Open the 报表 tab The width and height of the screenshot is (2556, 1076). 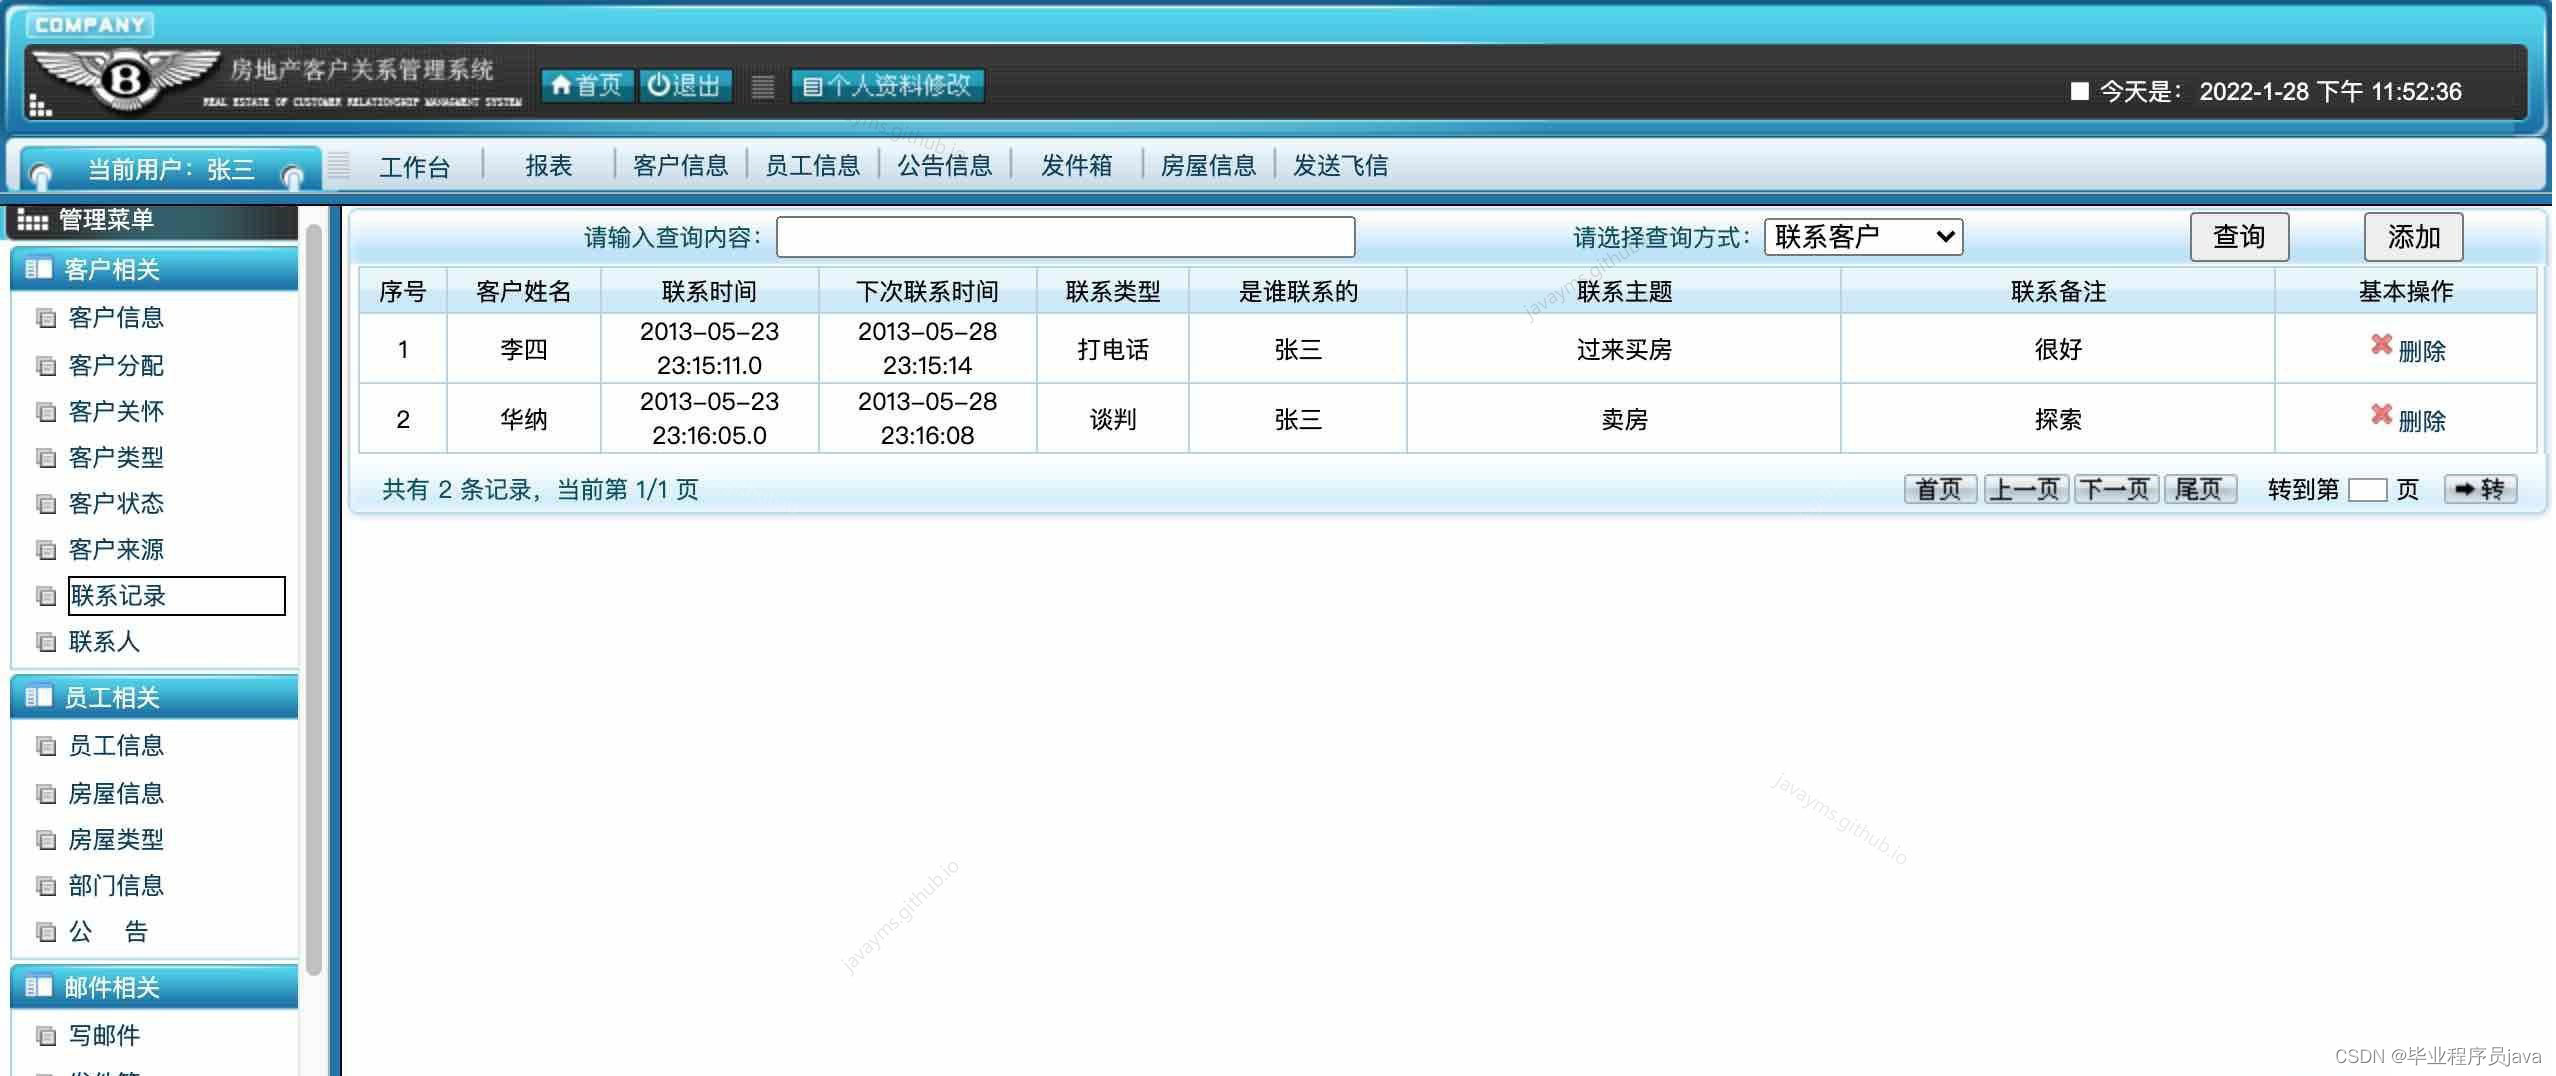click(x=549, y=166)
